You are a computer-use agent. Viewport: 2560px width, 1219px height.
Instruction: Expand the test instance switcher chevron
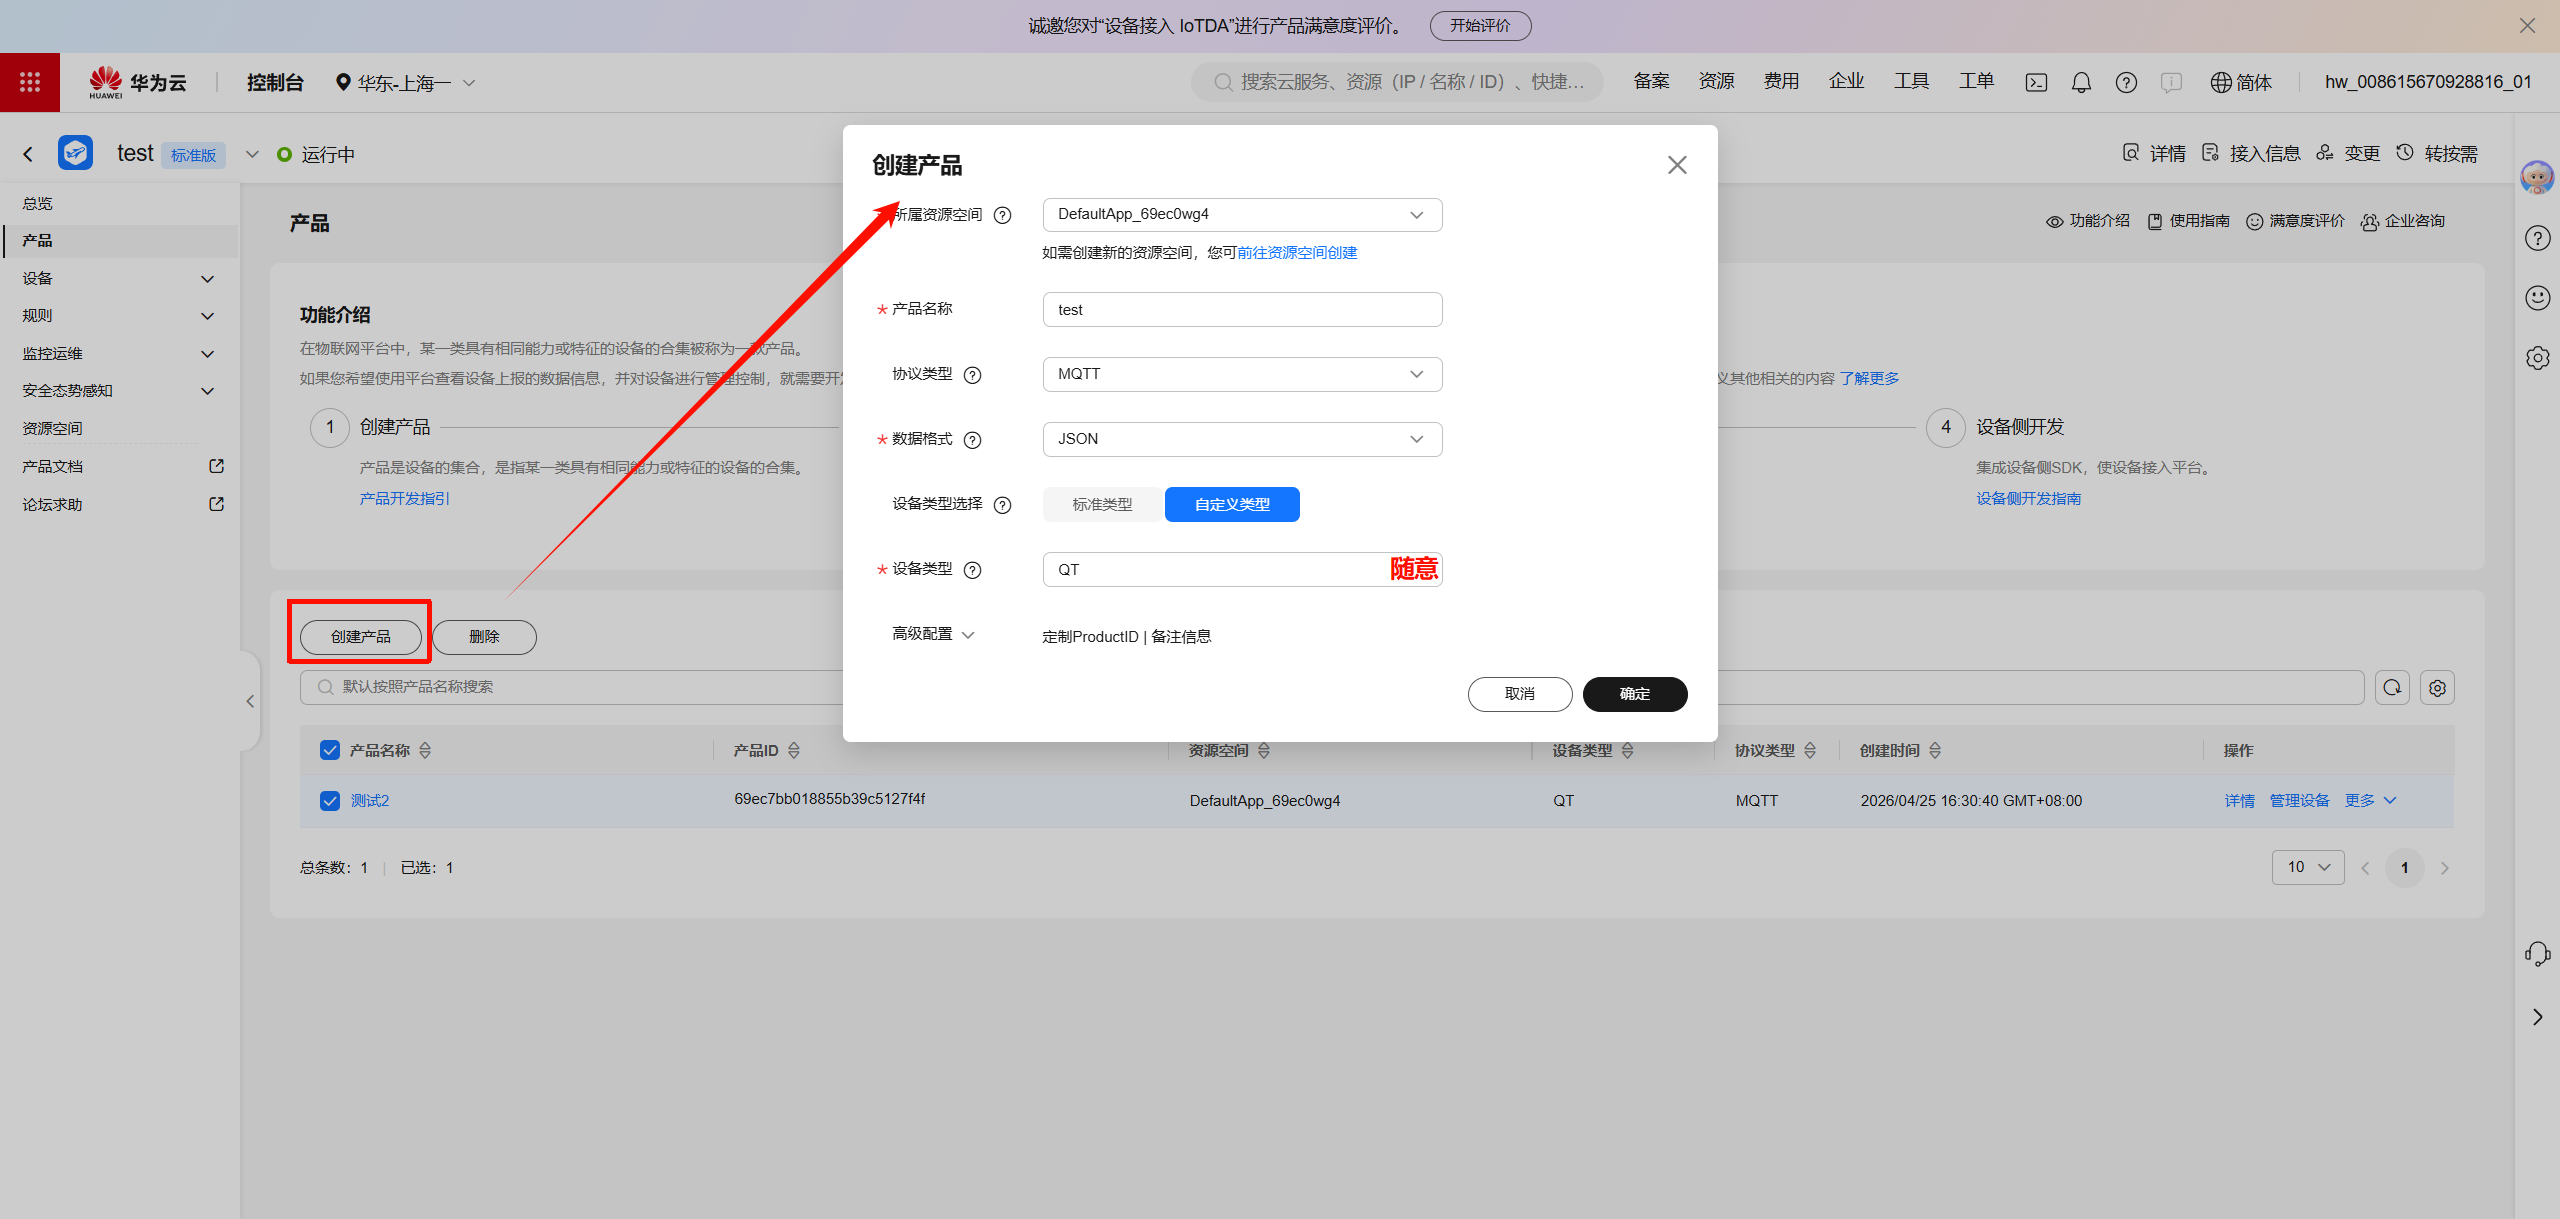point(252,154)
